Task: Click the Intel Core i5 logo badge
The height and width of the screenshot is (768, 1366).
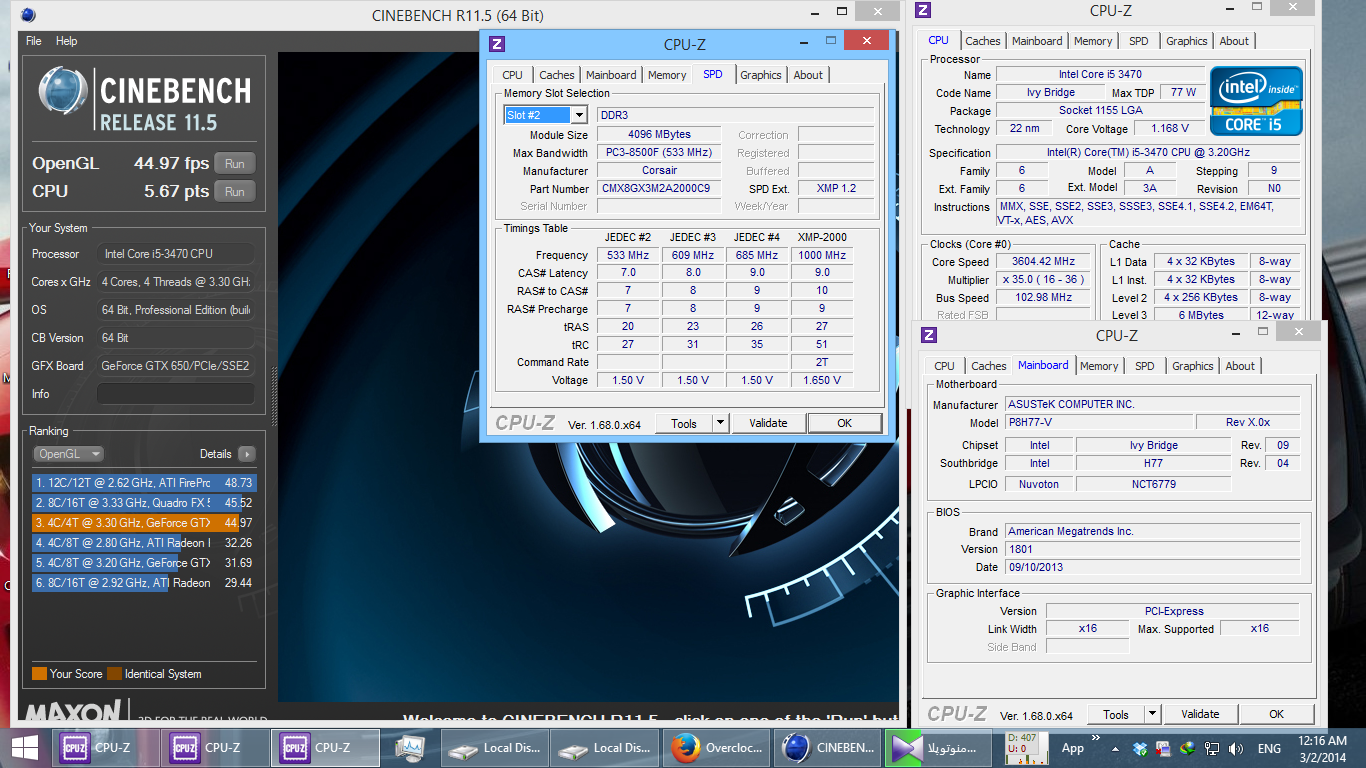Action: pos(1256,101)
